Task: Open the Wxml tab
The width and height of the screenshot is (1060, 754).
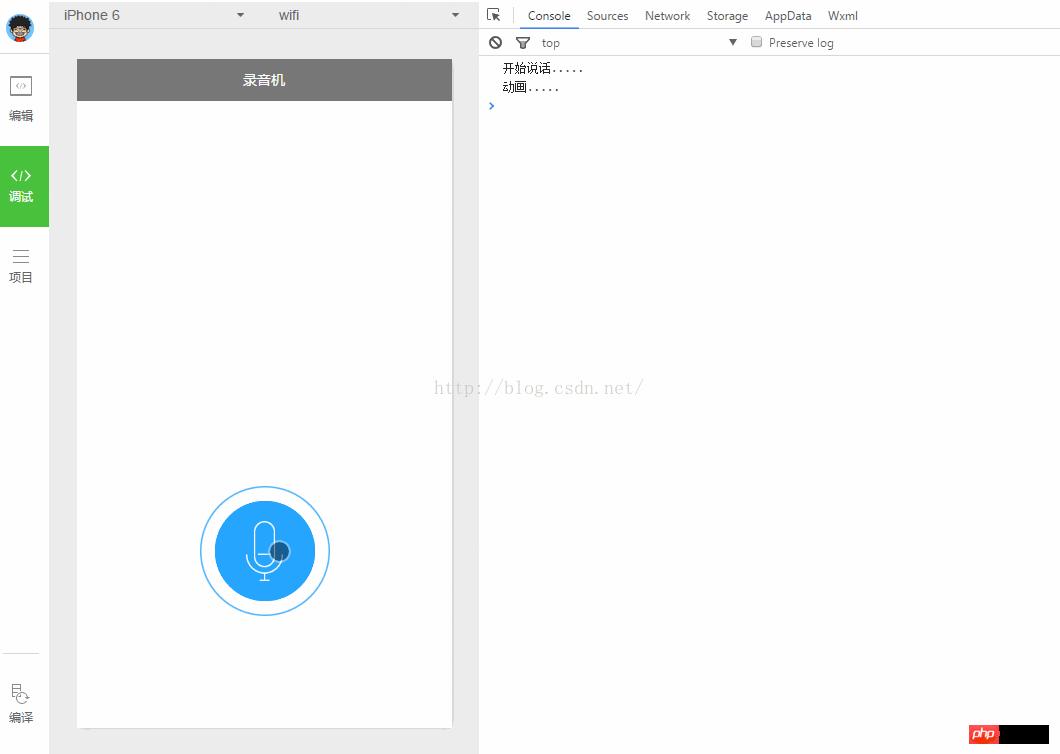Action: pyautogui.click(x=842, y=16)
